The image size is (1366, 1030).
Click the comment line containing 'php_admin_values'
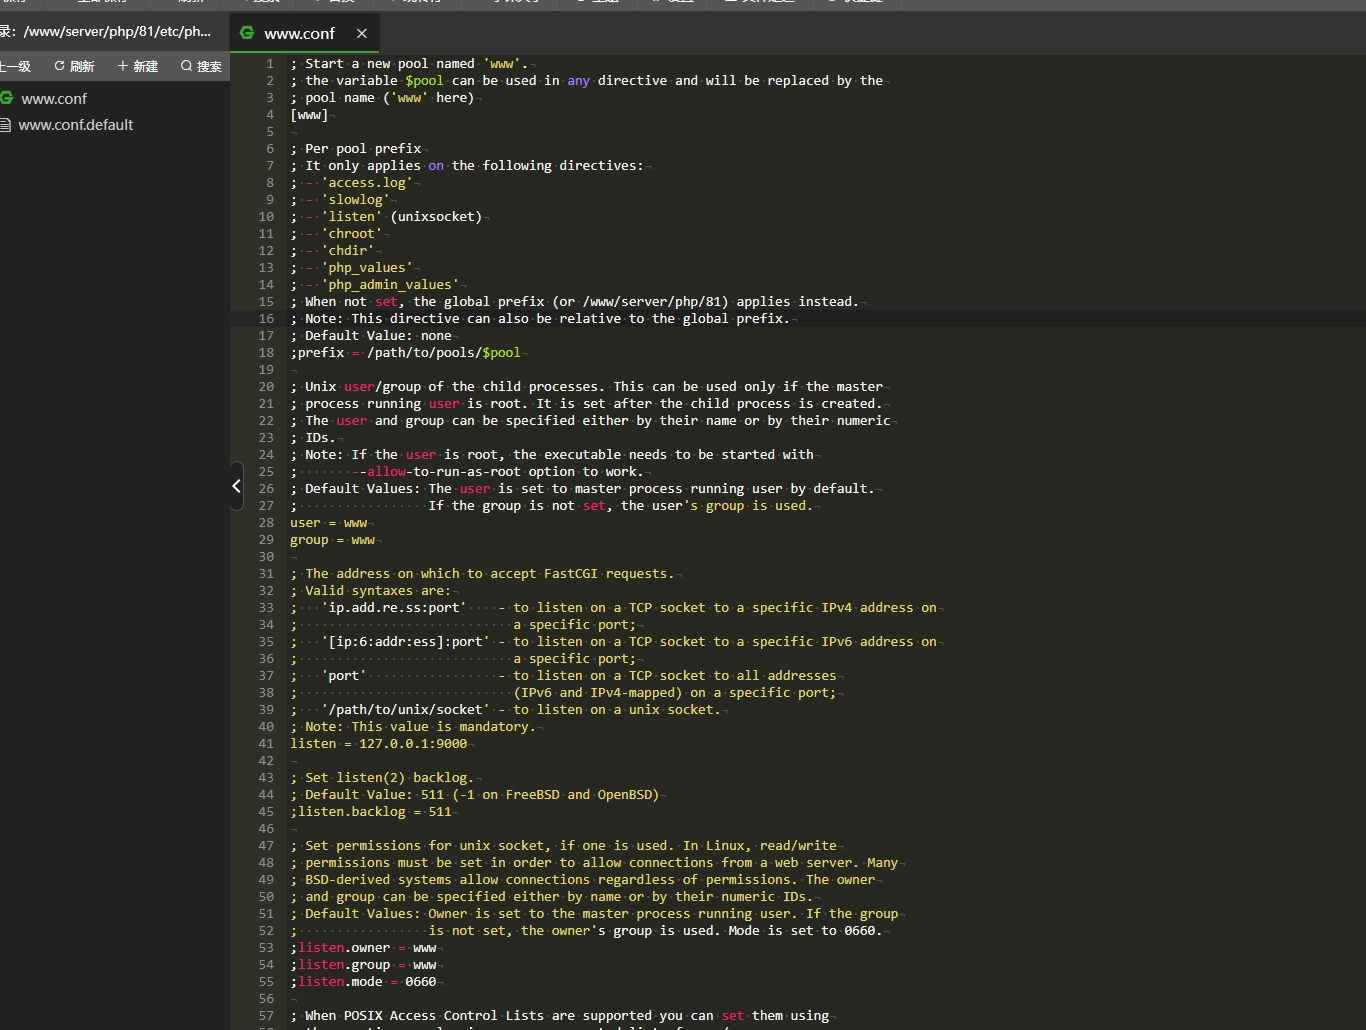[x=375, y=285]
